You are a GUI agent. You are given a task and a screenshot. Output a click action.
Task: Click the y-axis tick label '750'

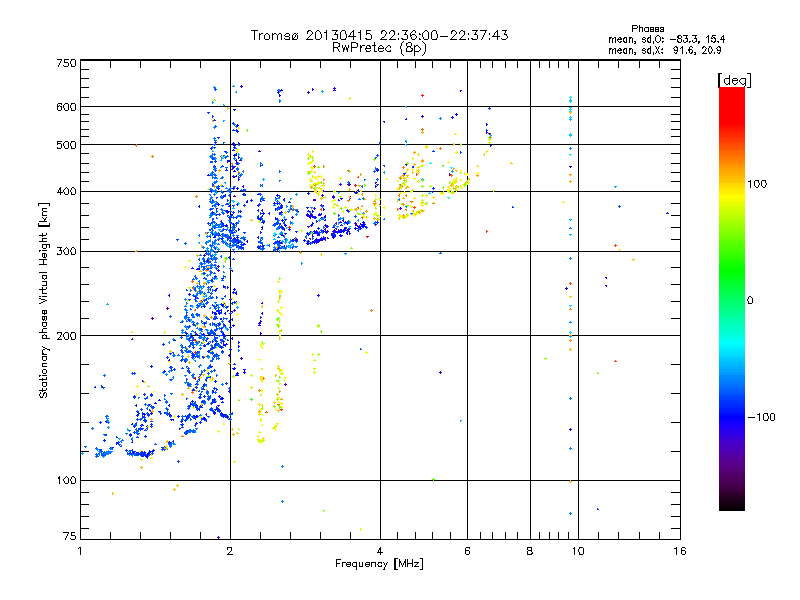(66, 63)
